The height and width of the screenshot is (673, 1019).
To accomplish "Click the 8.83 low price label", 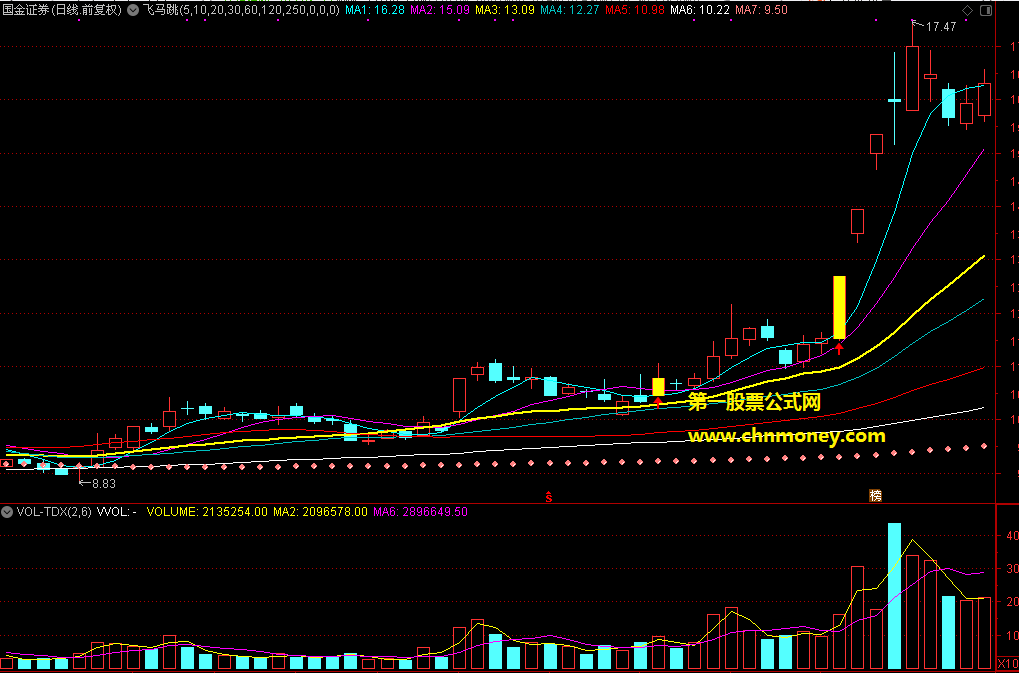I will (x=103, y=484).
